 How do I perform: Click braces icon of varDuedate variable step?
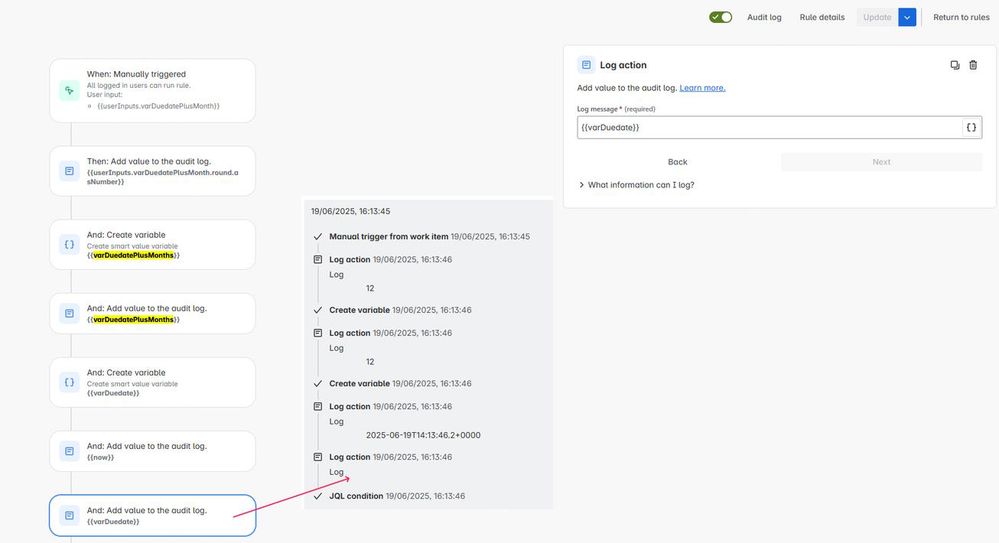click(x=69, y=382)
